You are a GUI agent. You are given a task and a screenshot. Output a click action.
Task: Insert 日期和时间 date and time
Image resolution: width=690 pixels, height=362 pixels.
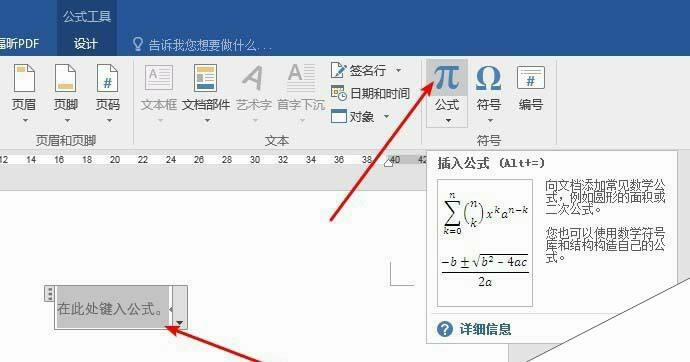tap(370, 93)
